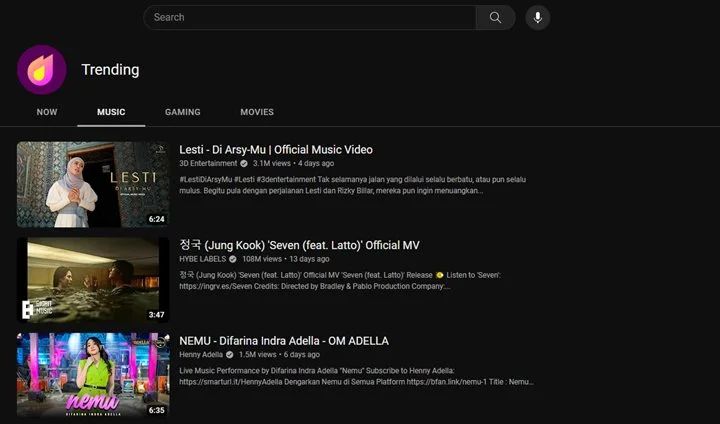Screen dimensions: 720x424
Task: Open the GAMING tab
Action: [183, 112]
